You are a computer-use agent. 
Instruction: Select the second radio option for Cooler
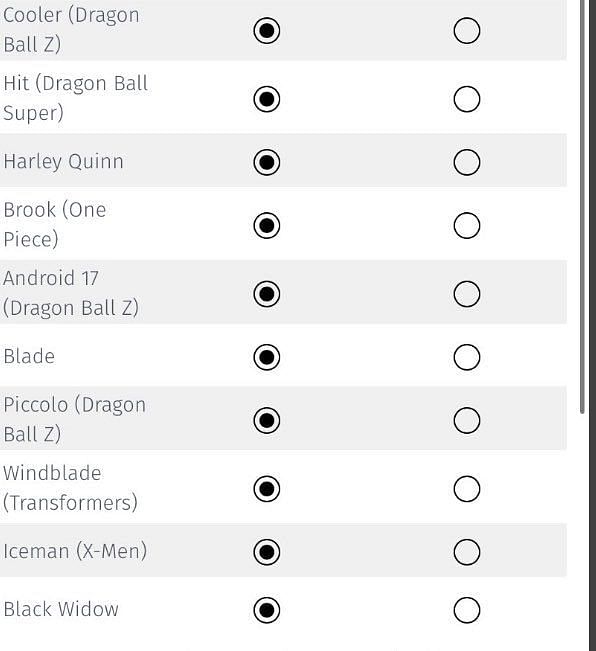click(x=467, y=31)
